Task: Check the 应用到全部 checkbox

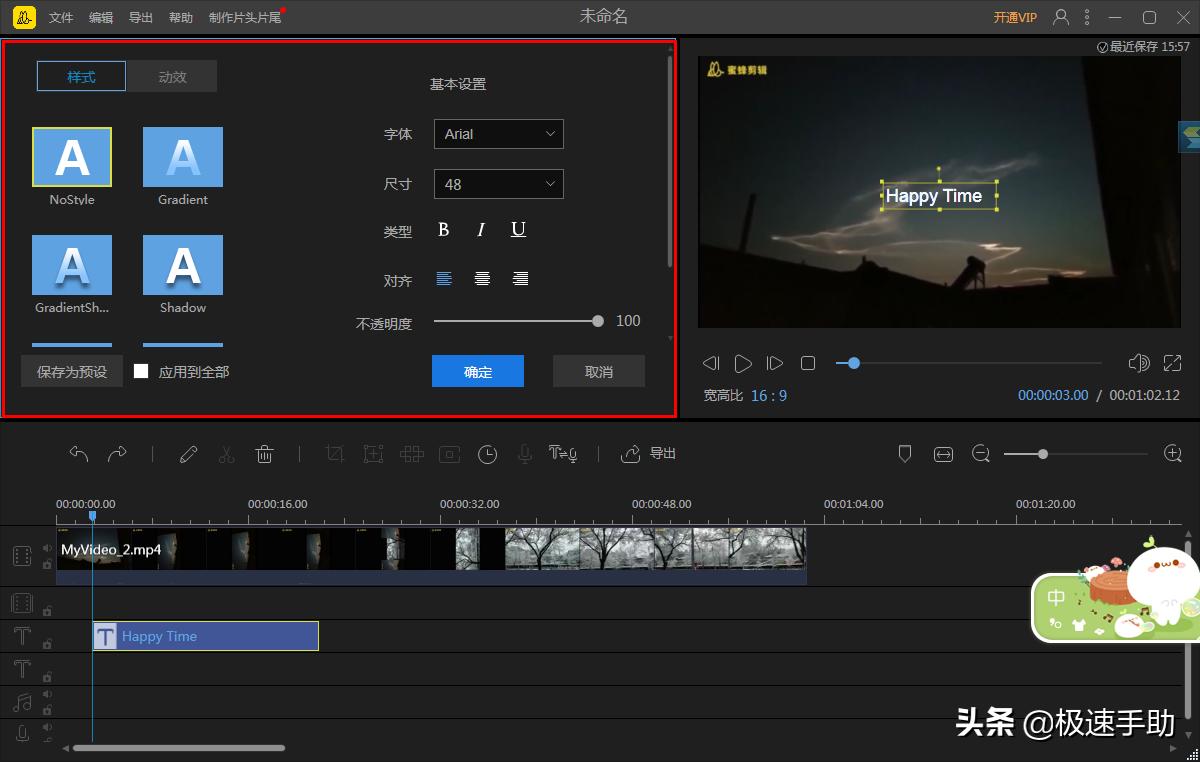Action: point(141,371)
